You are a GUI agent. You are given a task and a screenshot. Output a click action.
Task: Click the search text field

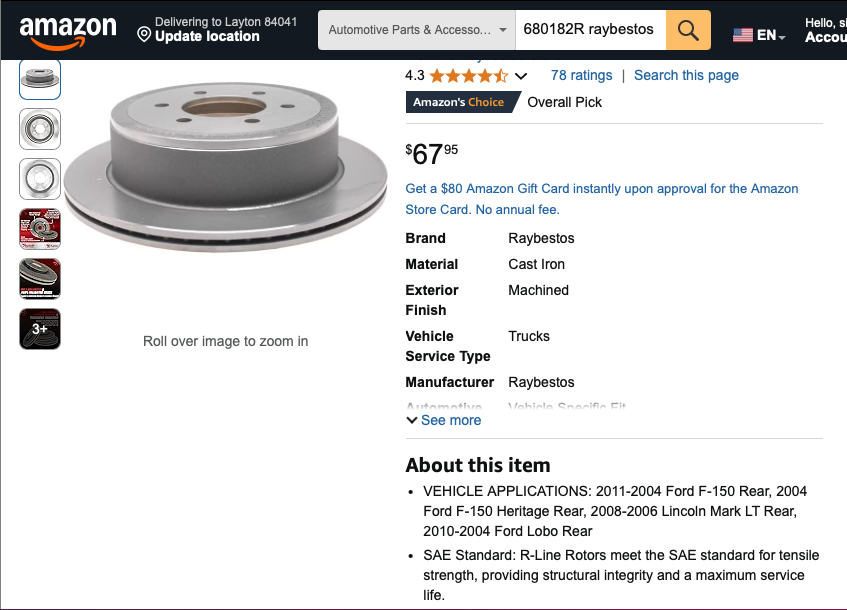coord(590,30)
